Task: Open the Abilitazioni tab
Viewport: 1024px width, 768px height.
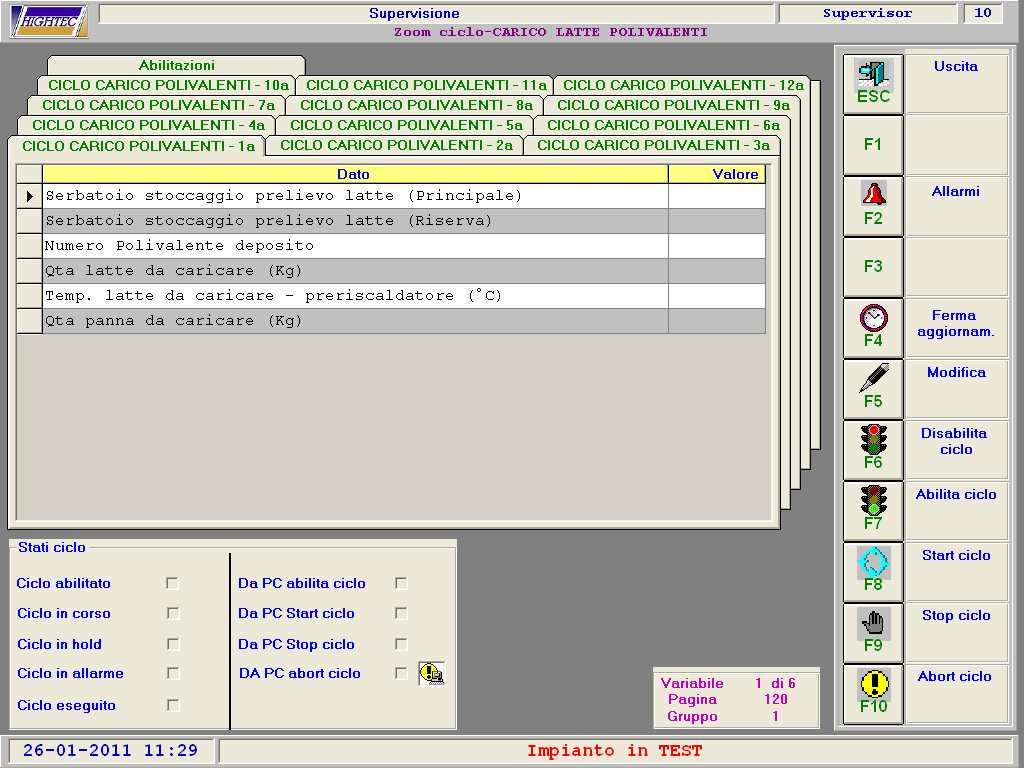Action: (x=176, y=65)
